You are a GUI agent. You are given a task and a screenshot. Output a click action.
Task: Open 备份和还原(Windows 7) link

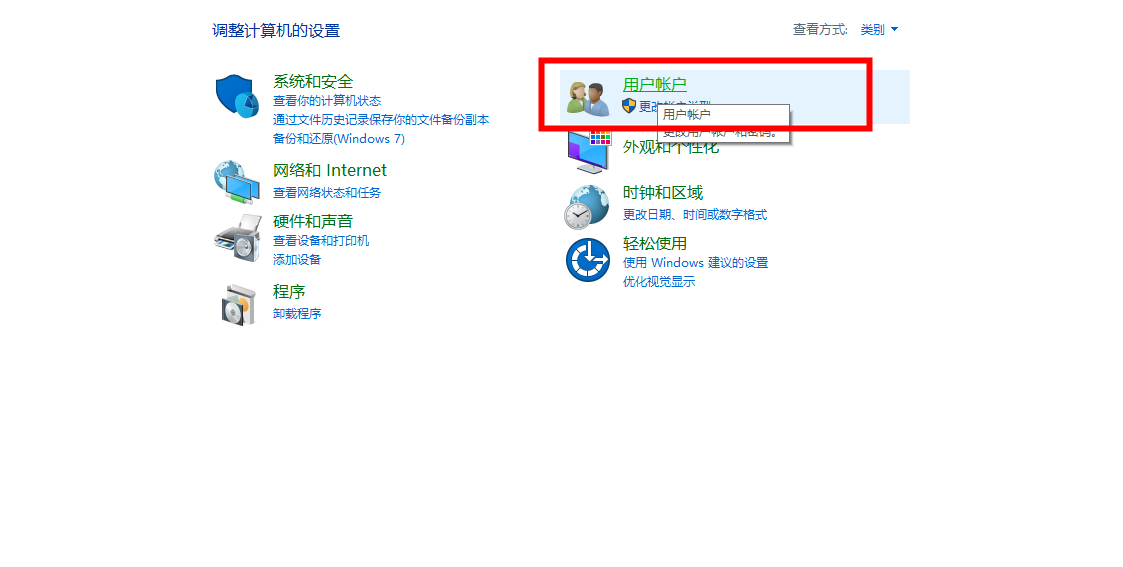[339, 139]
